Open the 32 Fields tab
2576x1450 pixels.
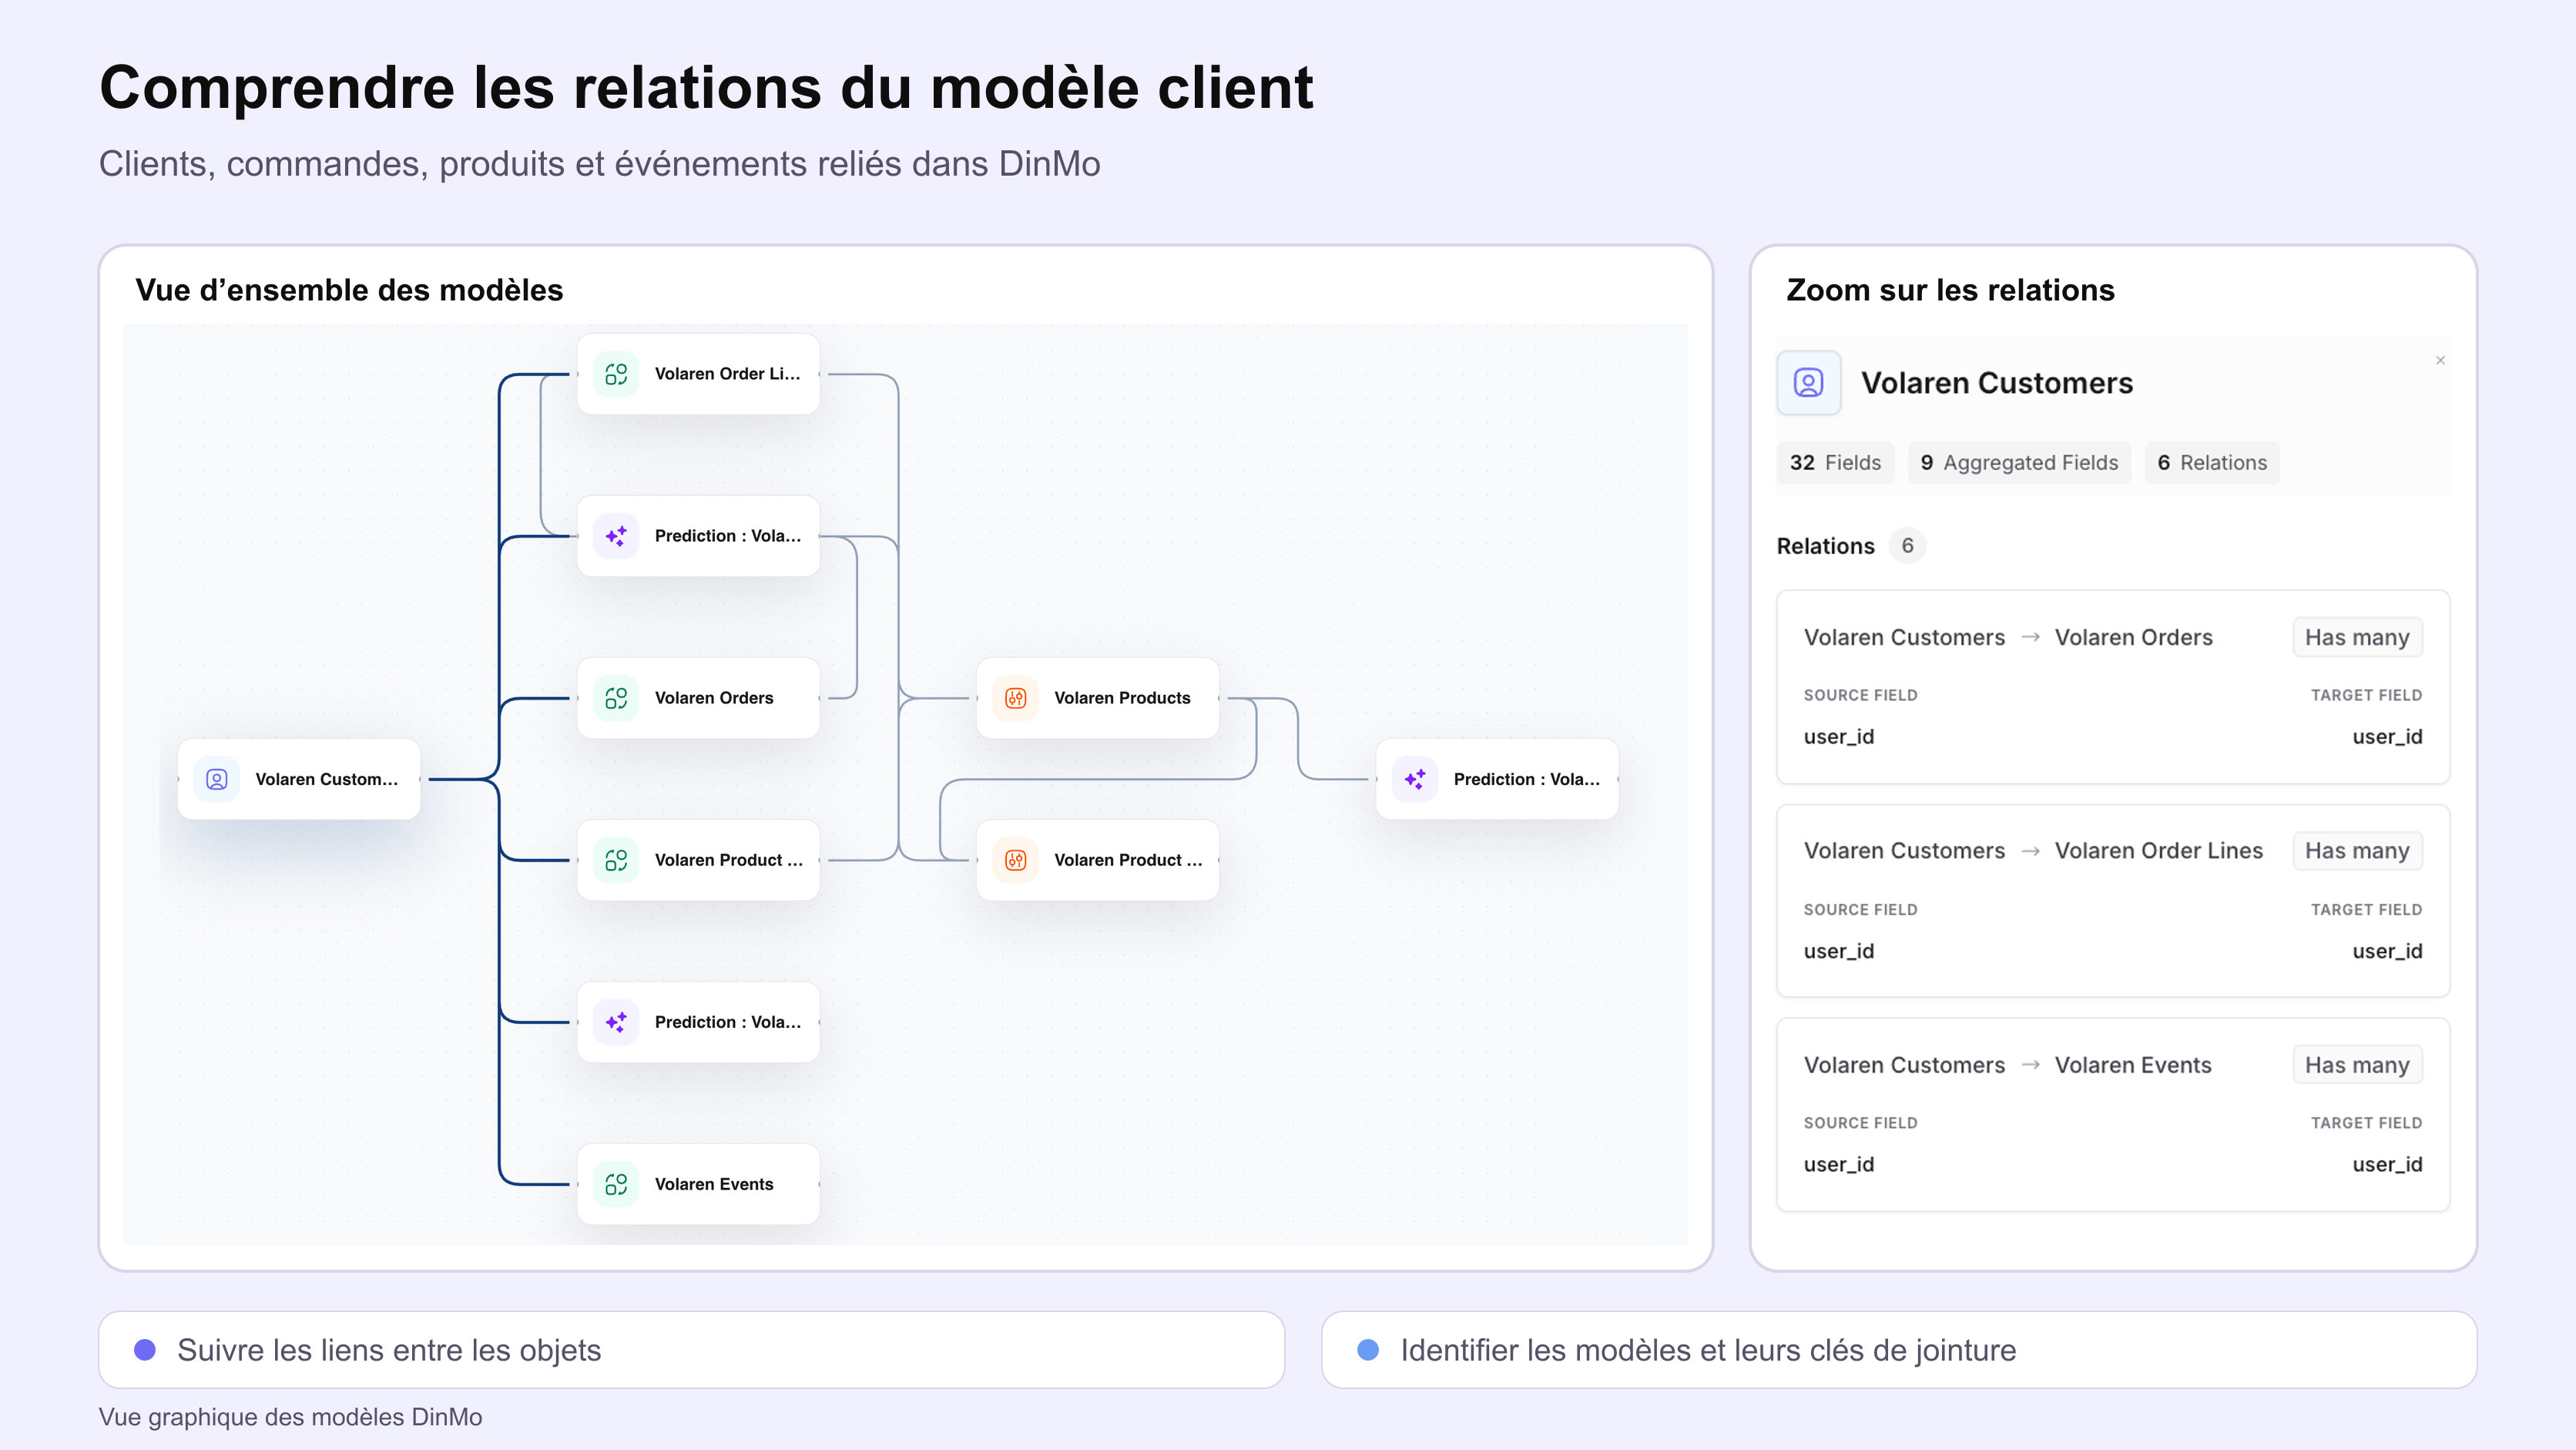click(x=1835, y=463)
